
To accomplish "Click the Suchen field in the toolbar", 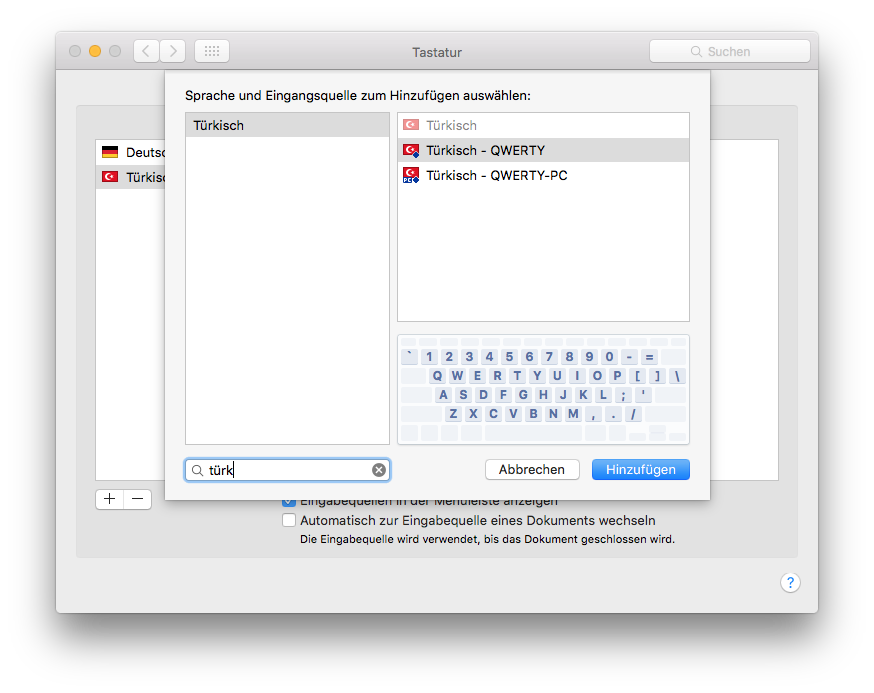I will 730,51.
